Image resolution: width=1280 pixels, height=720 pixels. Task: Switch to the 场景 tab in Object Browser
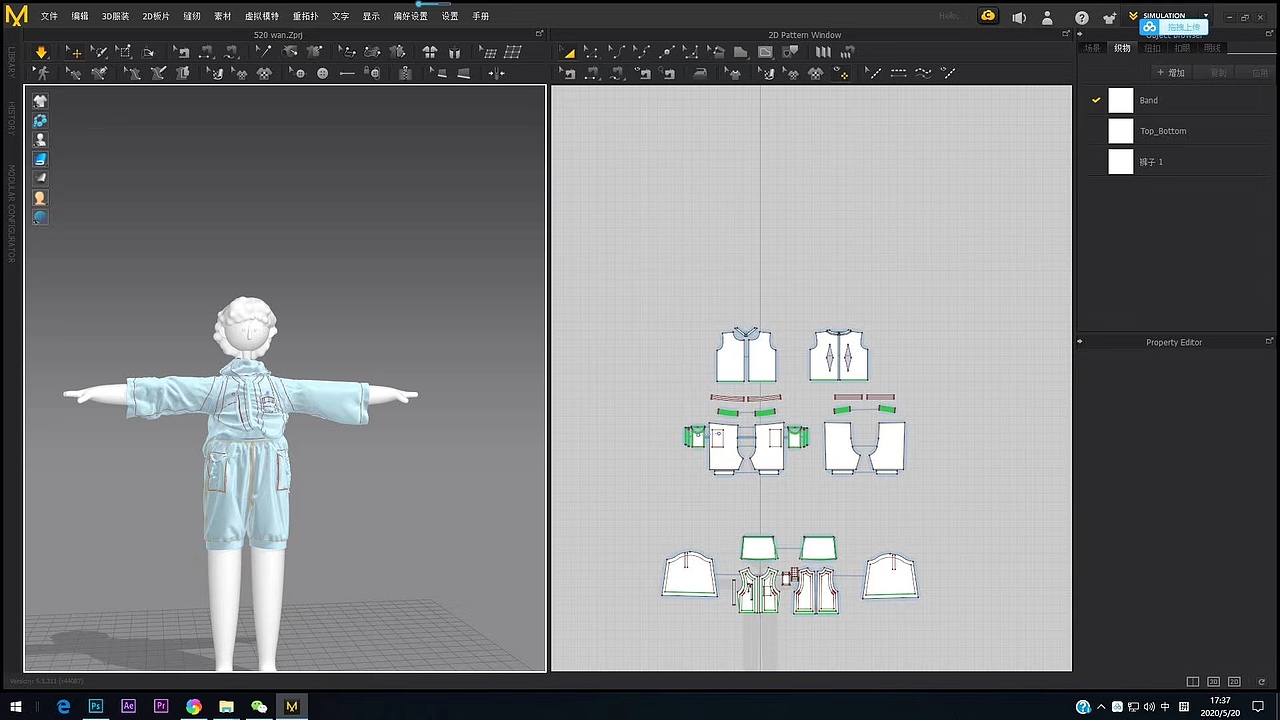pos(1092,48)
